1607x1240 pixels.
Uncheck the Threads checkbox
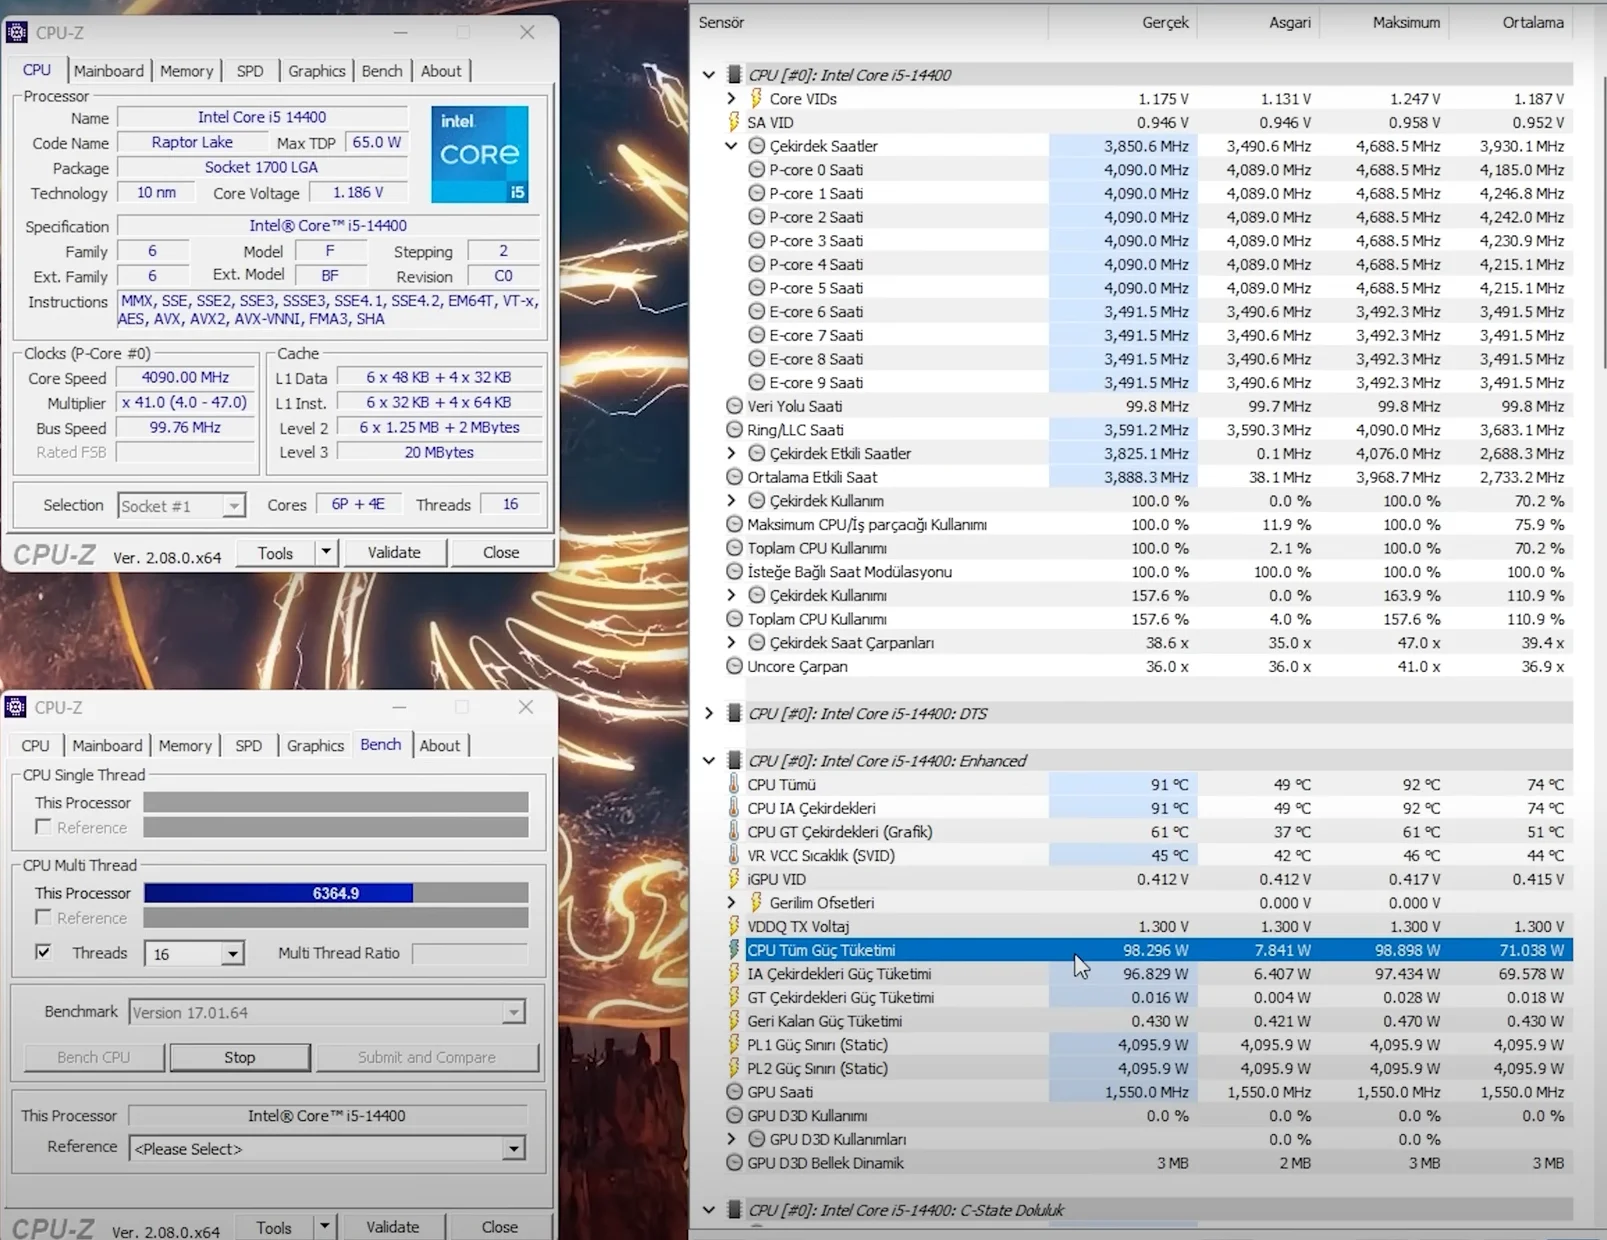click(43, 952)
